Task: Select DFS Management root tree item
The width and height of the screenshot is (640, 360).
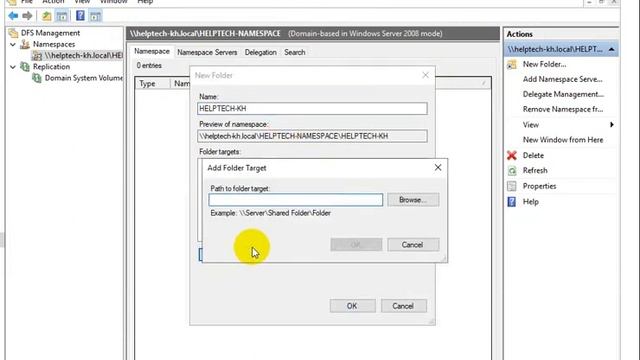Action: tap(50, 33)
